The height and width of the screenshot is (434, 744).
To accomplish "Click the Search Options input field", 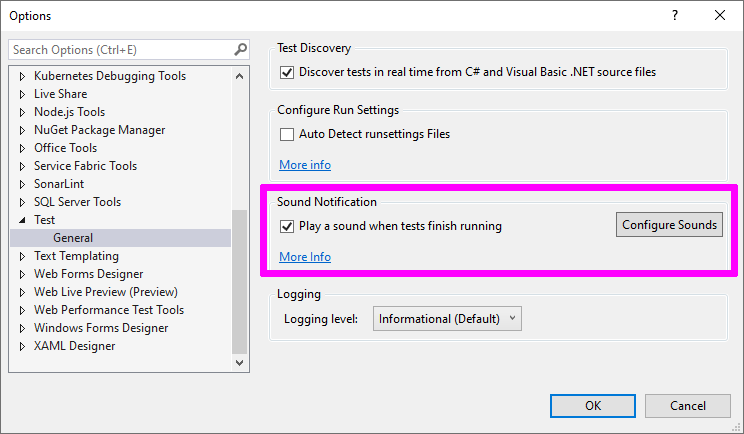I will [122, 50].
